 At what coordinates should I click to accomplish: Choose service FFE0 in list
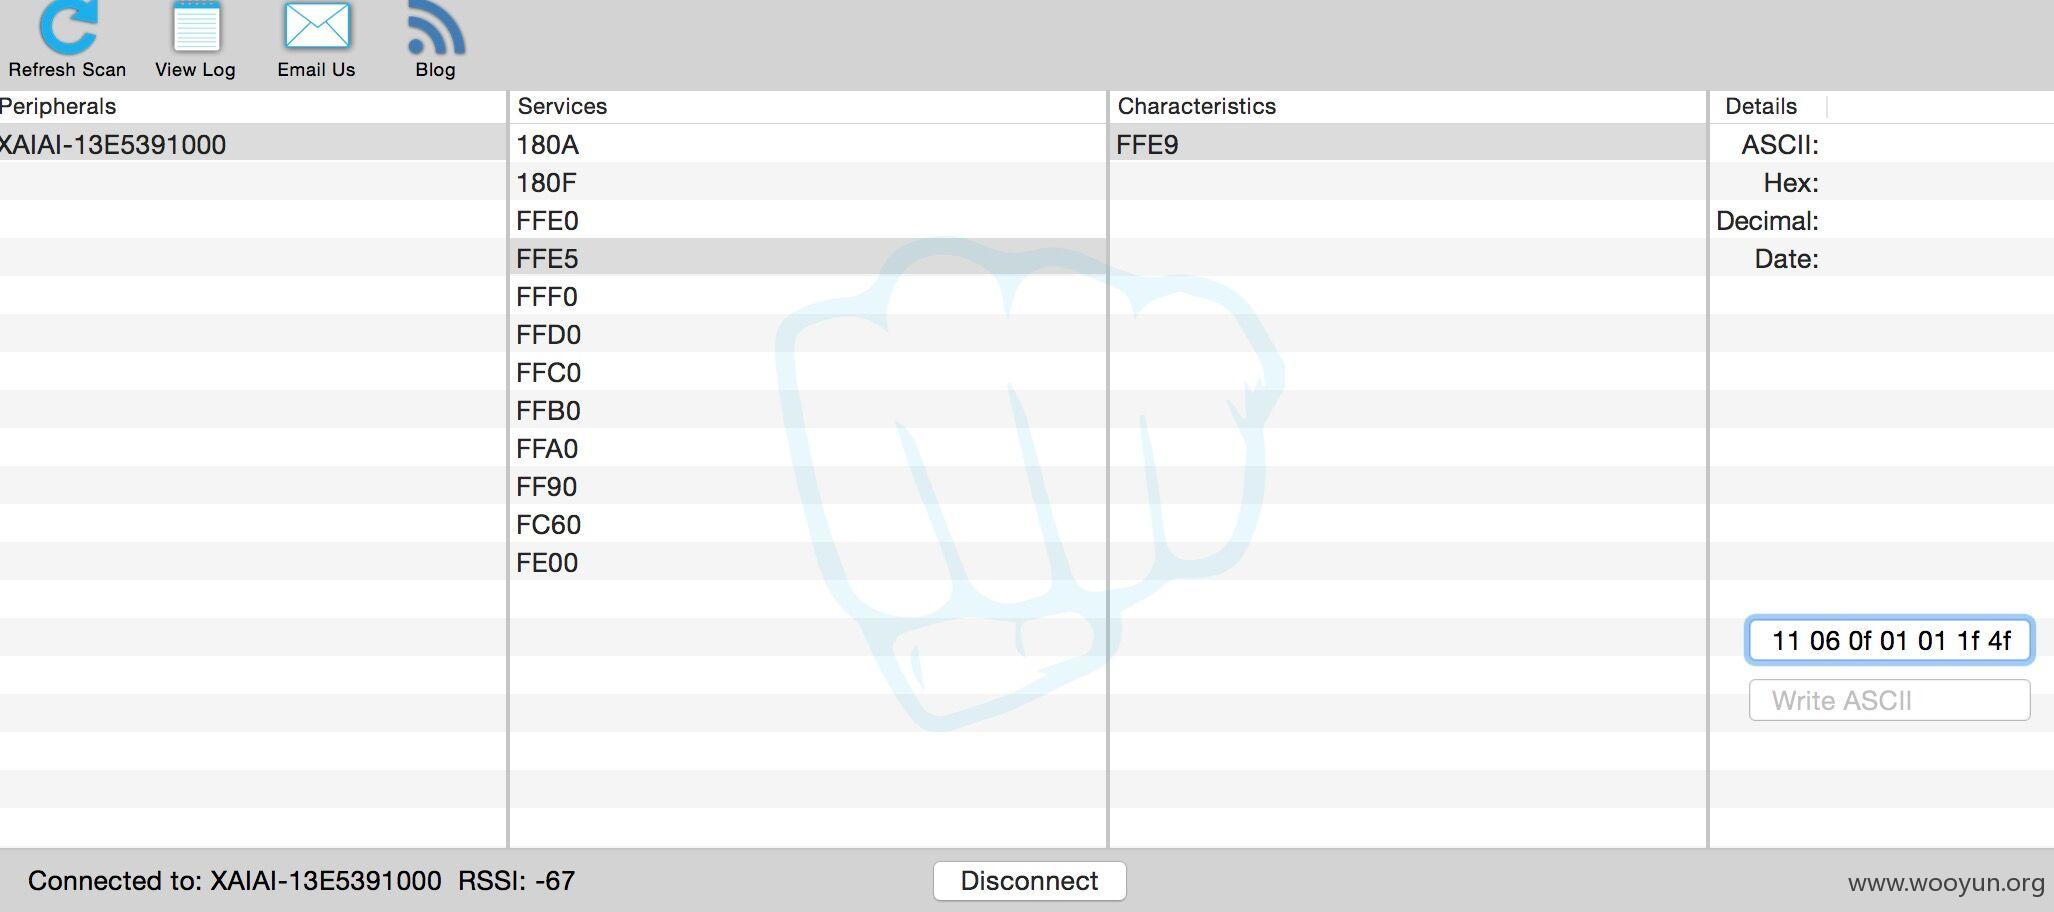[808, 220]
